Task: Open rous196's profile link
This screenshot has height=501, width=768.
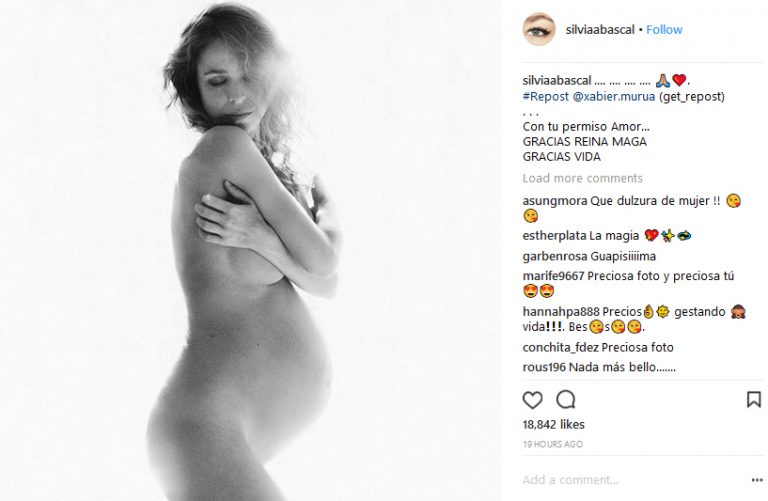Action: (x=544, y=367)
